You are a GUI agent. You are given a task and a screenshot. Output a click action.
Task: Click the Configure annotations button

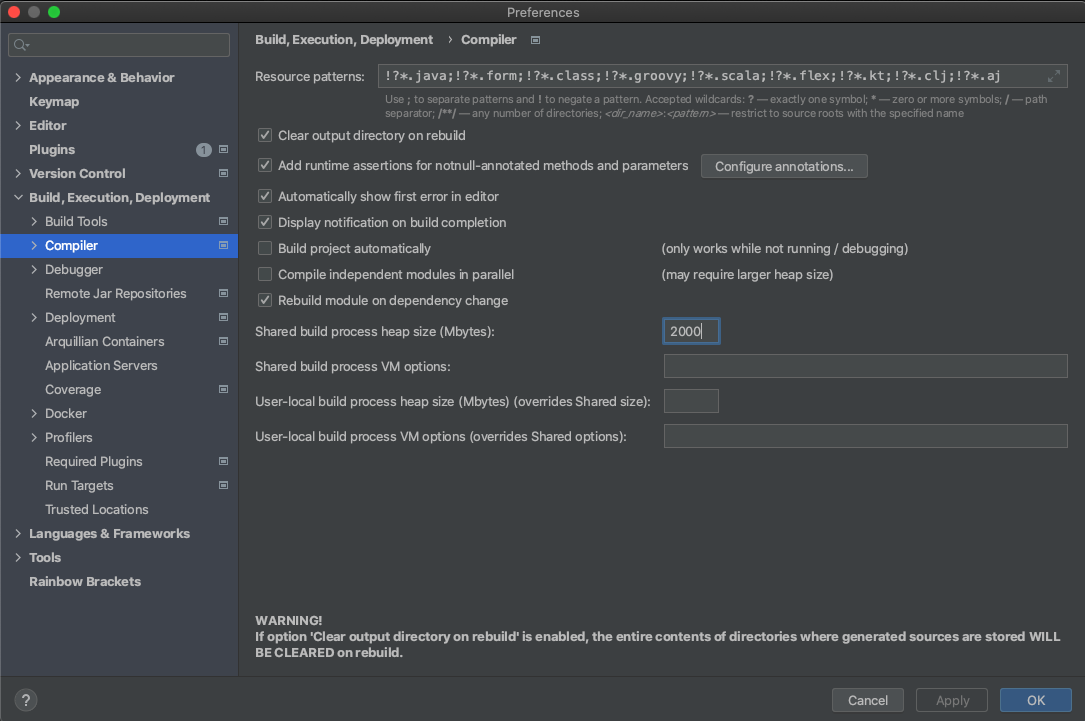[x=784, y=166]
